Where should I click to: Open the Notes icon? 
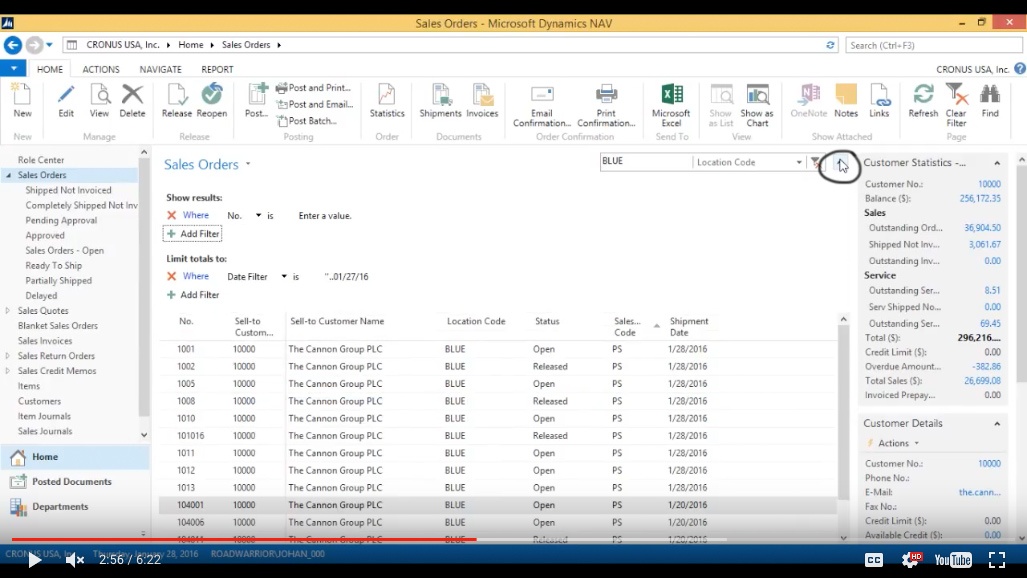(846, 96)
